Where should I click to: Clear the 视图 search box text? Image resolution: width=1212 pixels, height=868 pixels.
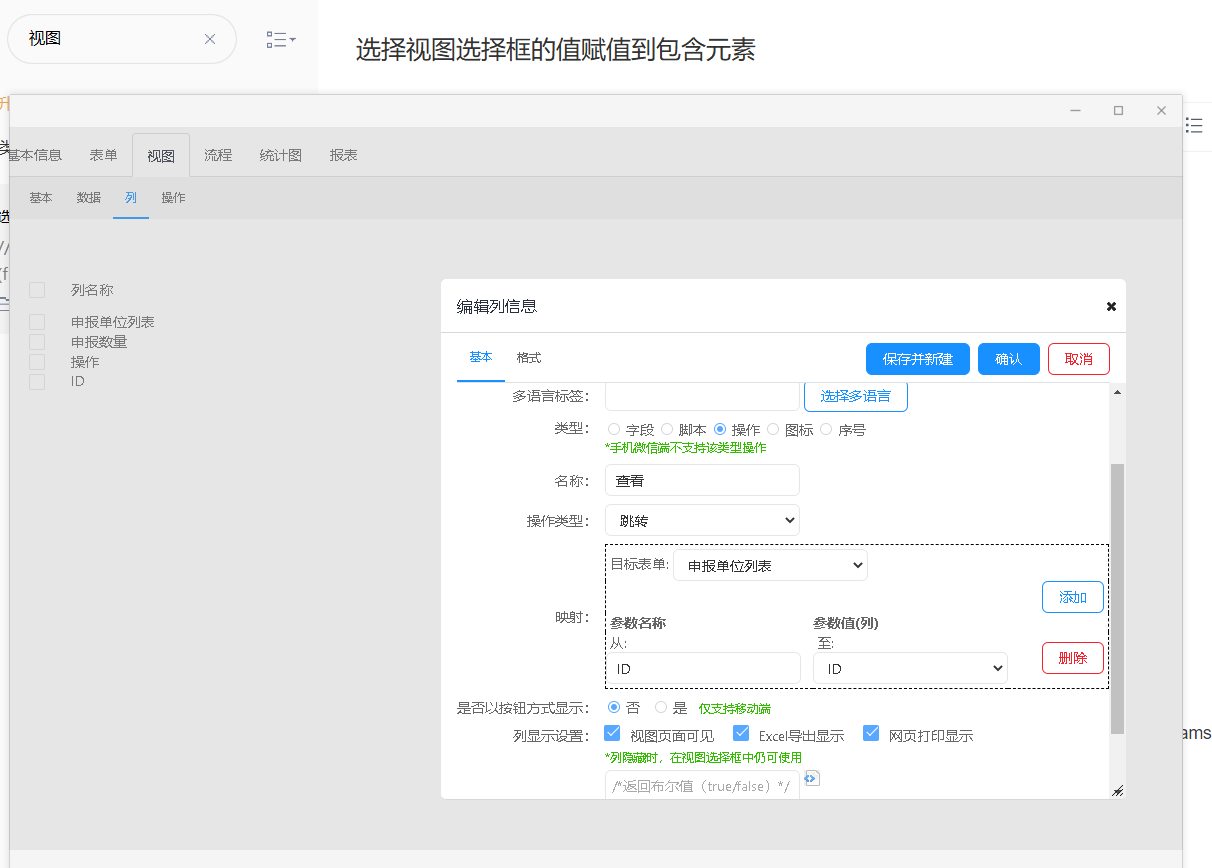click(x=210, y=39)
